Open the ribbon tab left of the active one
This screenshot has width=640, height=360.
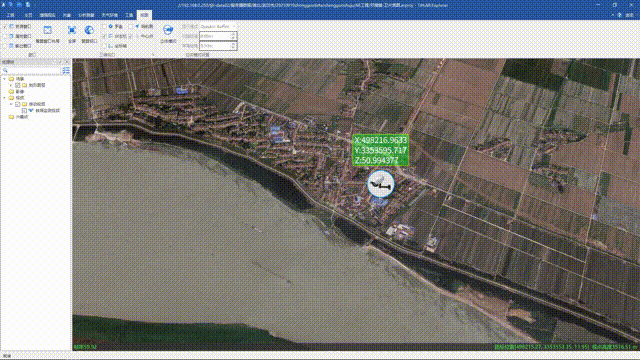pyautogui.click(x=129, y=15)
